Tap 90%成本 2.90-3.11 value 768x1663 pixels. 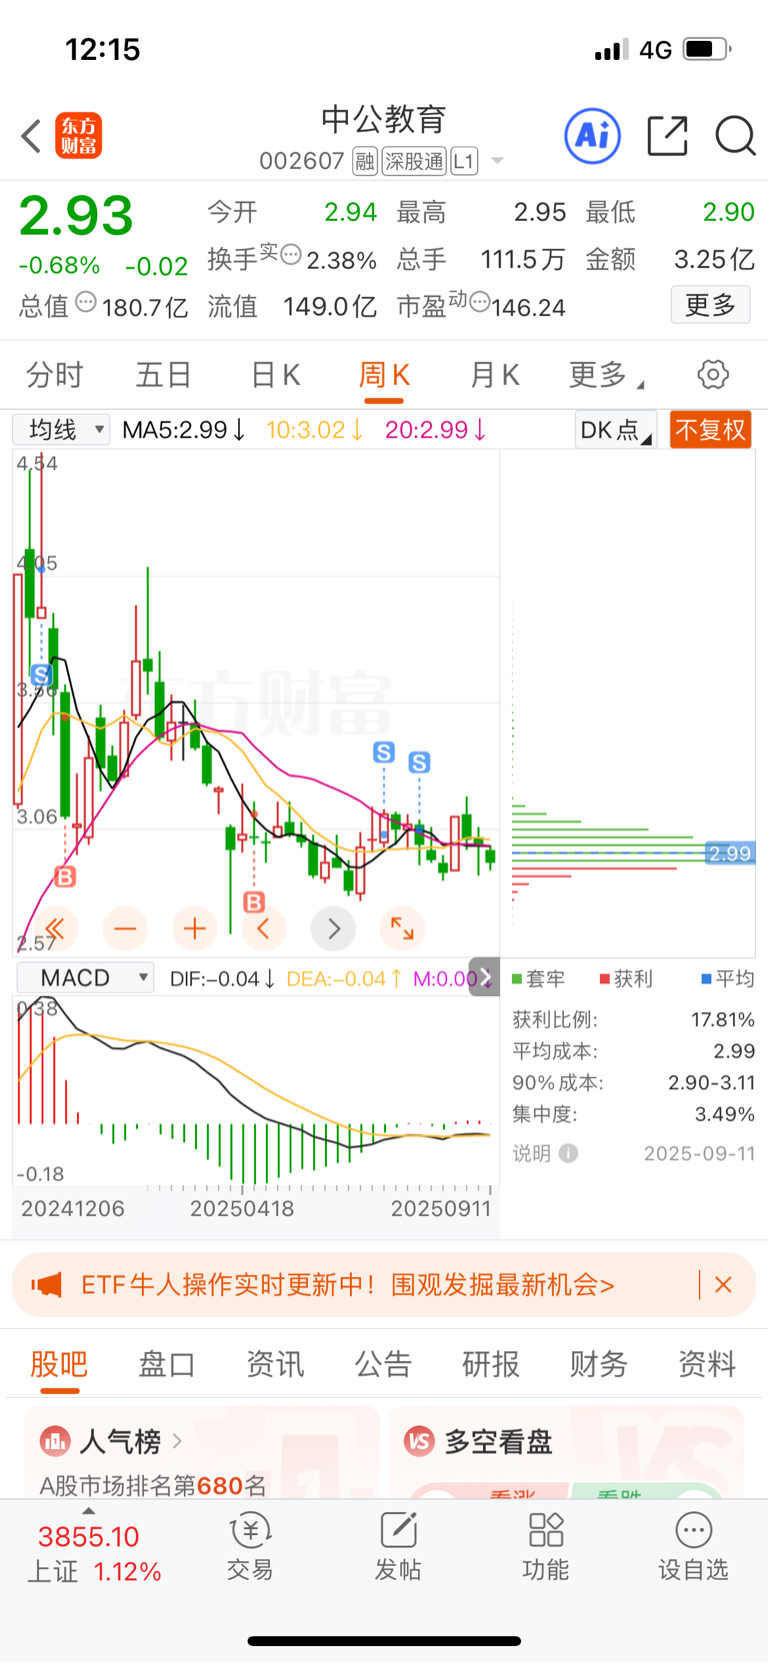click(711, 1083)
